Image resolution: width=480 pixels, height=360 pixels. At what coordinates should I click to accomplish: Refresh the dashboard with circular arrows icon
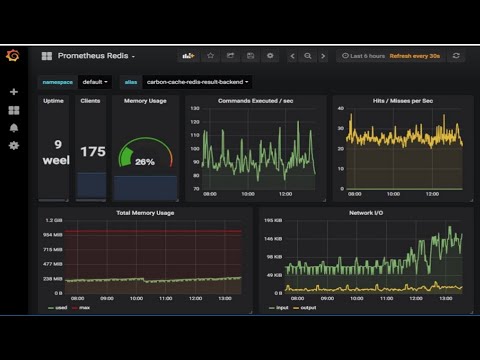456,56
